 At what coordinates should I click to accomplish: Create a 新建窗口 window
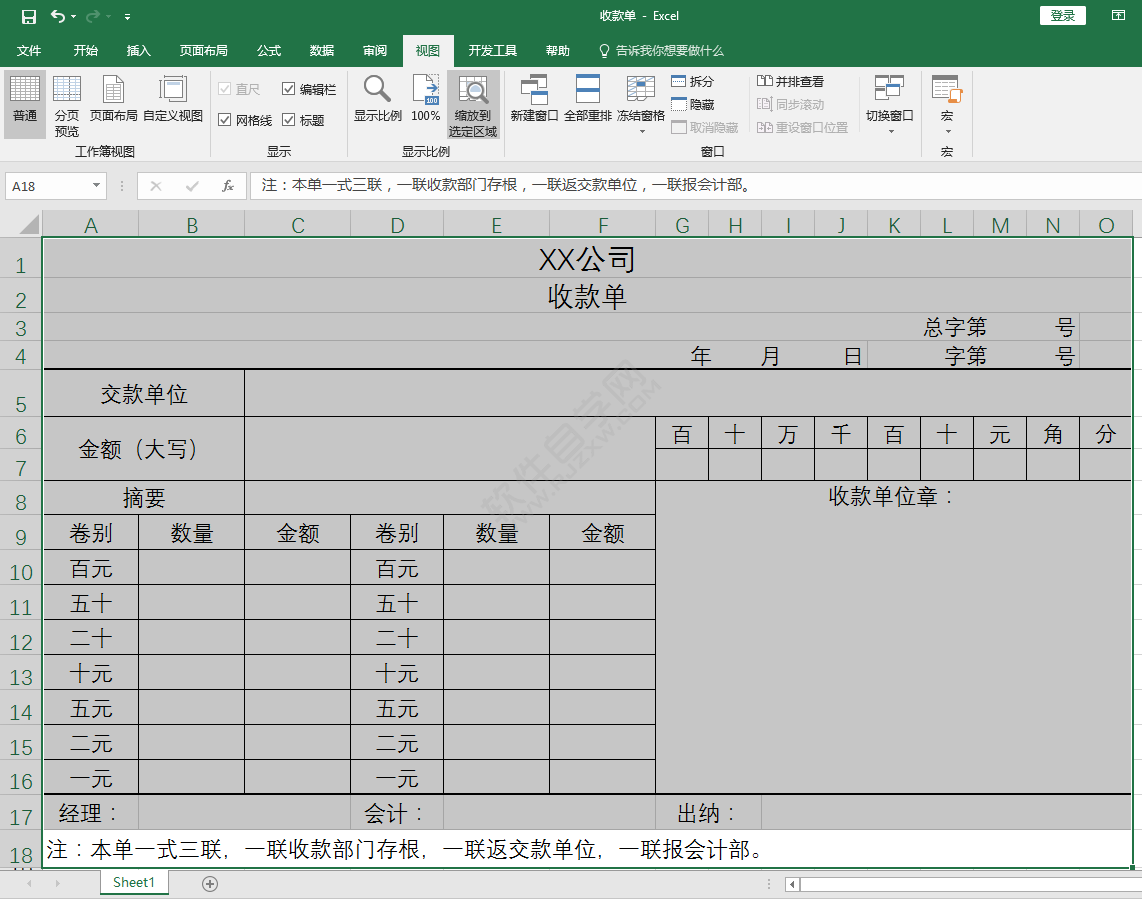[x=535, y=100]
